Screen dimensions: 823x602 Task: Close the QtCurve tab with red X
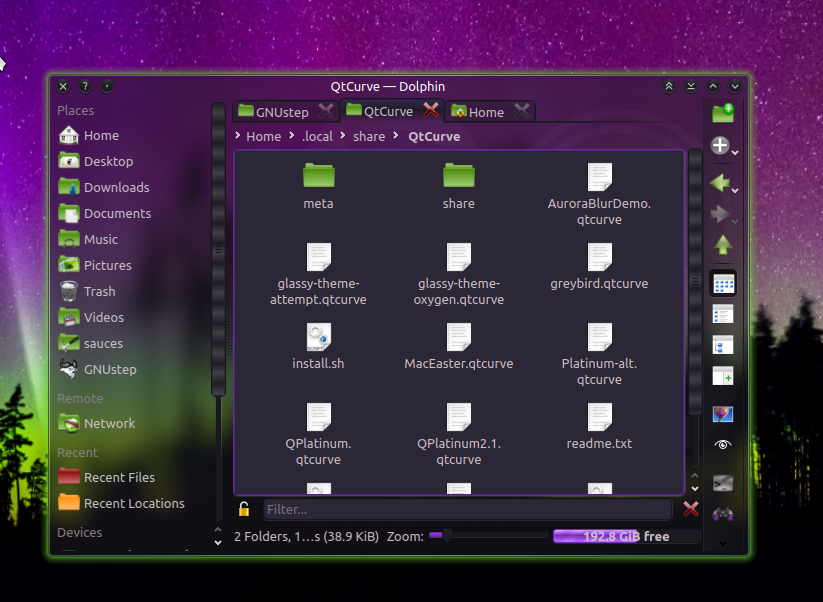coord(431,110)
